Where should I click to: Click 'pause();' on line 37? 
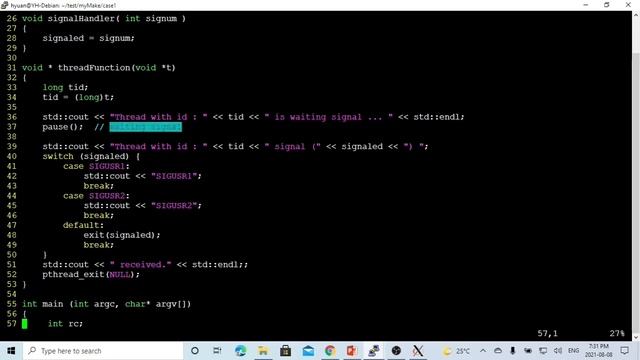pos(62,127)
